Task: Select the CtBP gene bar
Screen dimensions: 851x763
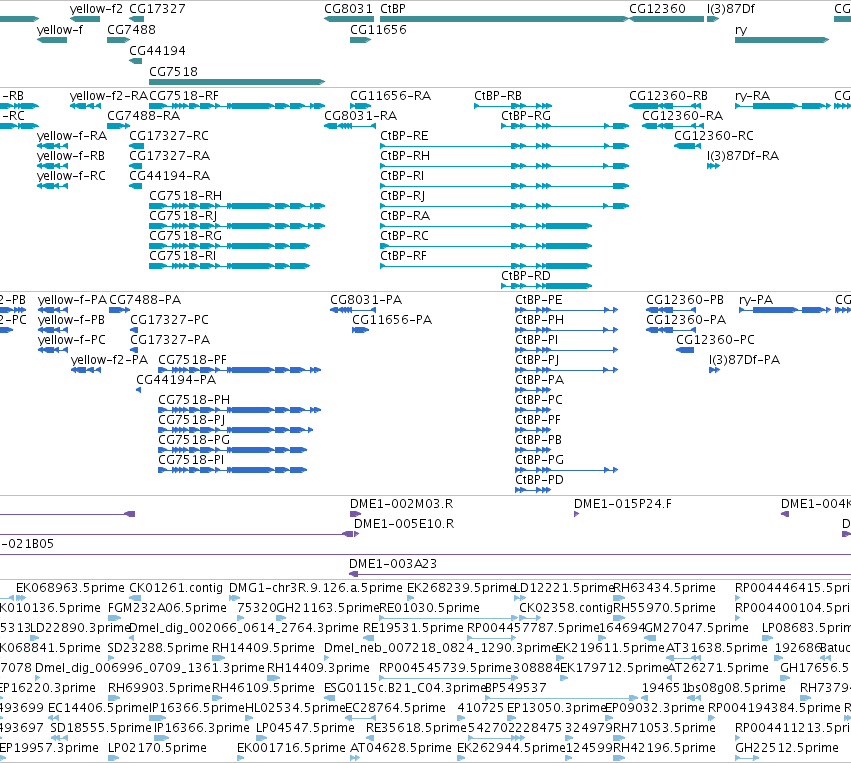Action: 504,19
